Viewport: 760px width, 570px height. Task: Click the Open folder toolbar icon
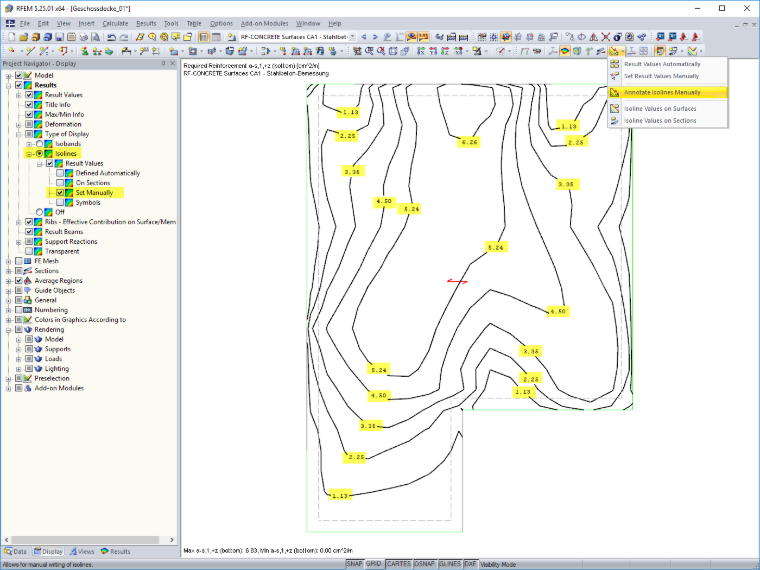pyautogui.click(x=23, y=37)
